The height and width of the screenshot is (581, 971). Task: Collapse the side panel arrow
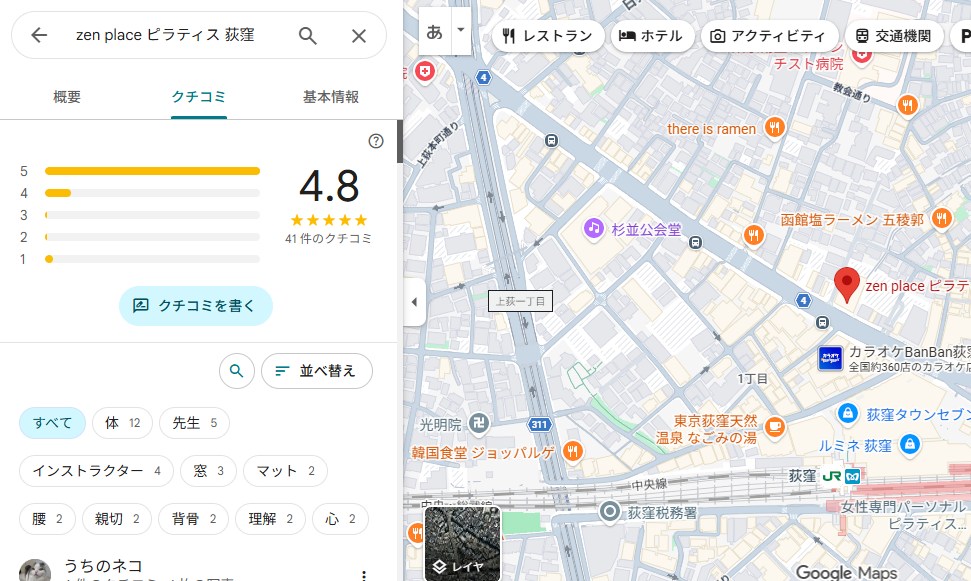point(414,302)
